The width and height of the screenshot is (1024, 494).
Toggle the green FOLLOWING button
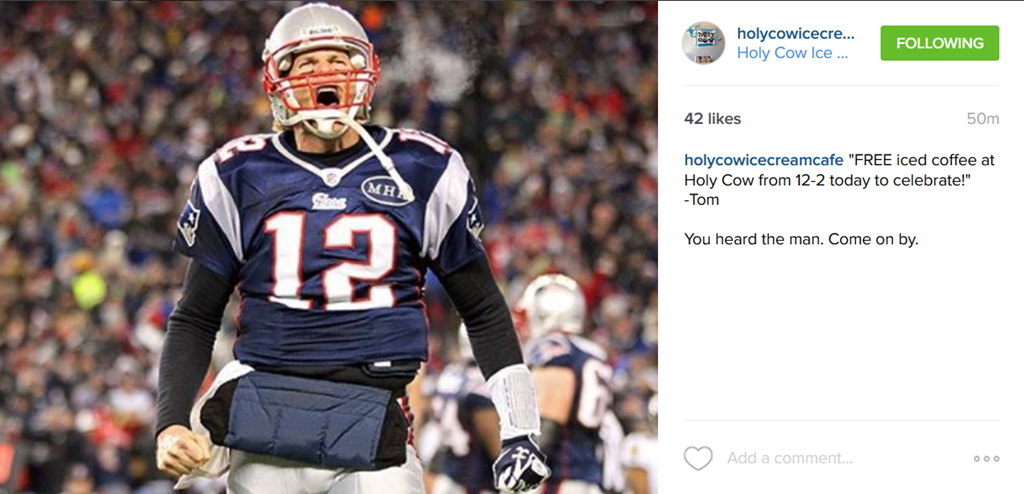(x=940, y=43)
